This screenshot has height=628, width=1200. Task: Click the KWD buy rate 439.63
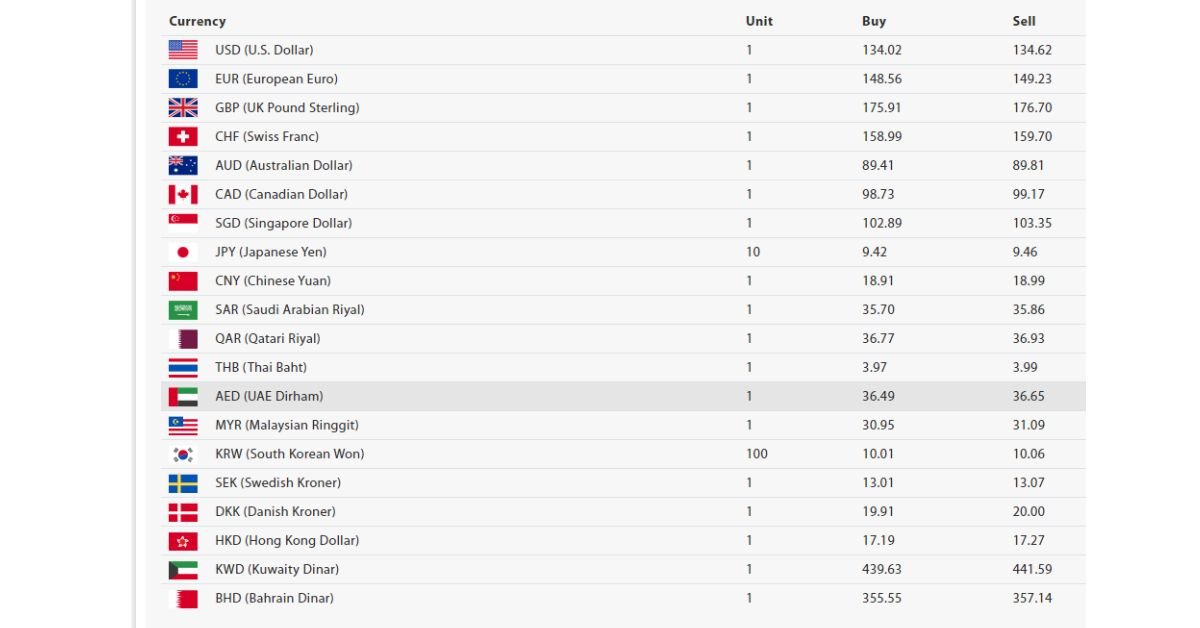coord(881,569)
